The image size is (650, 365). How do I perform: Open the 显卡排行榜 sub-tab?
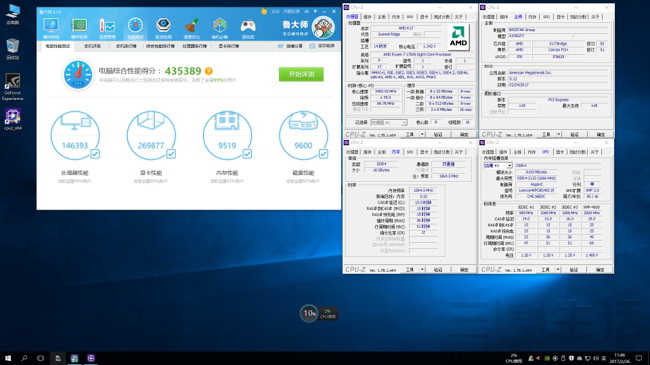point(228,46)
